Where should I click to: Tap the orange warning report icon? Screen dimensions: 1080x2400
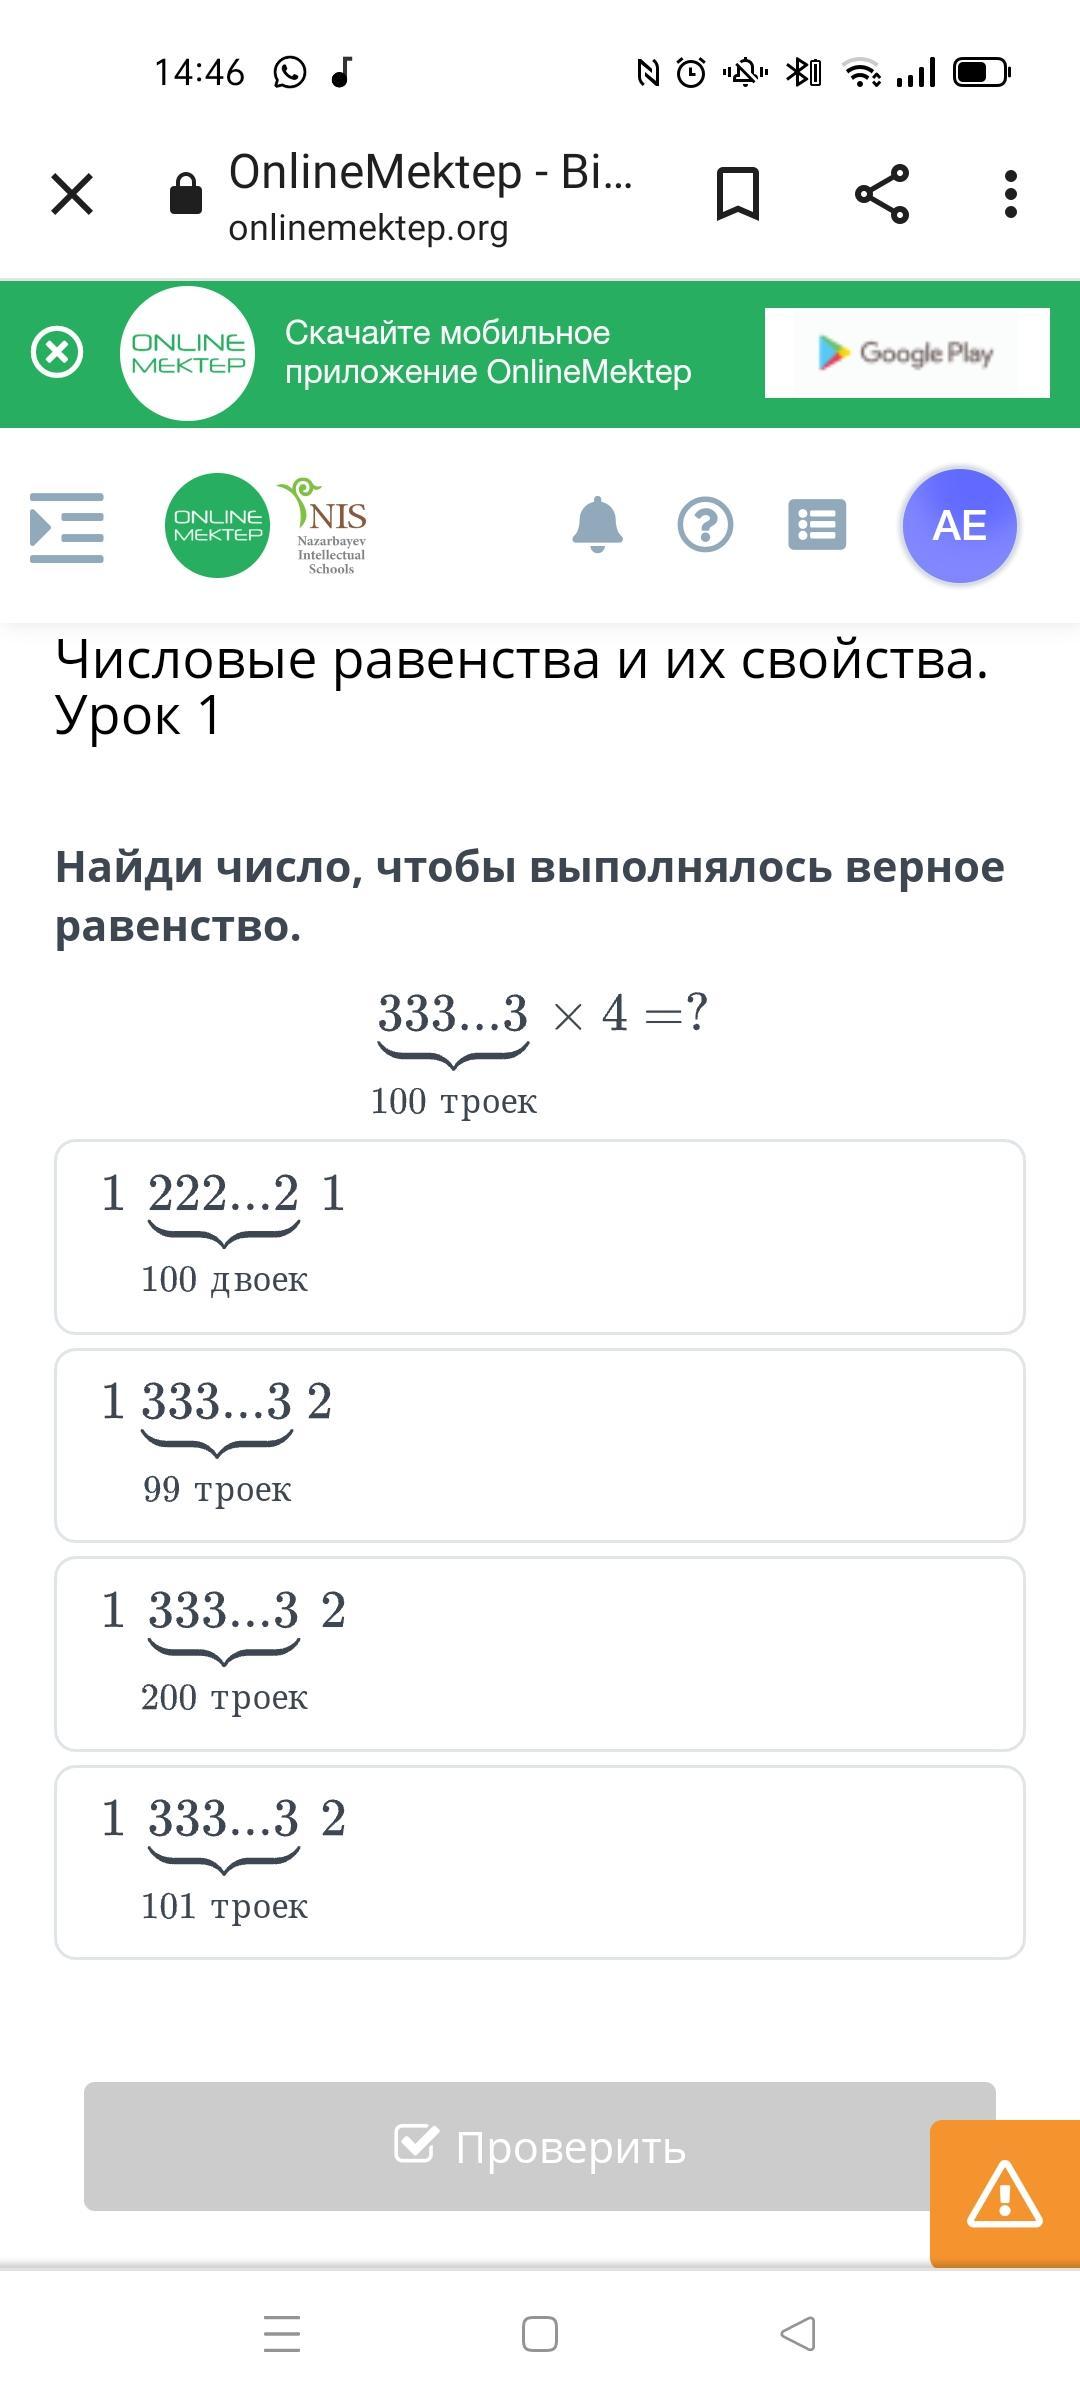pos(1005,2194)
